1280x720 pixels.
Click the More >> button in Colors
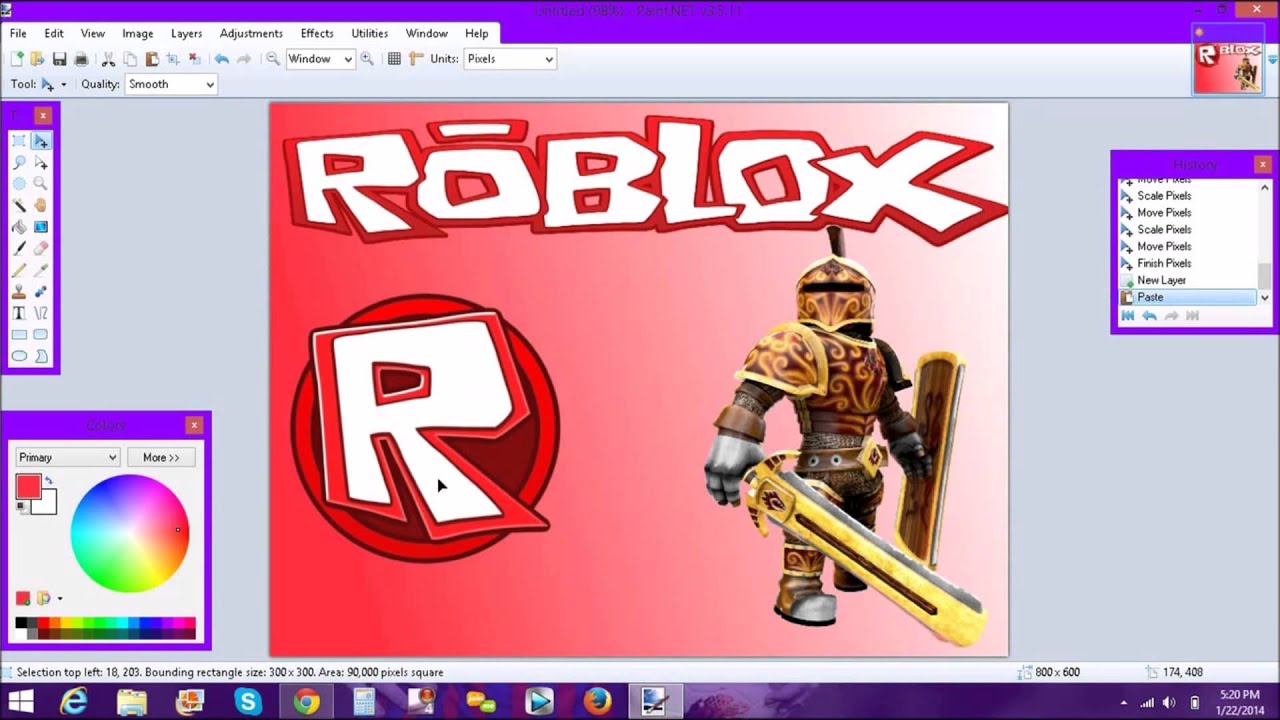point(161,457)
